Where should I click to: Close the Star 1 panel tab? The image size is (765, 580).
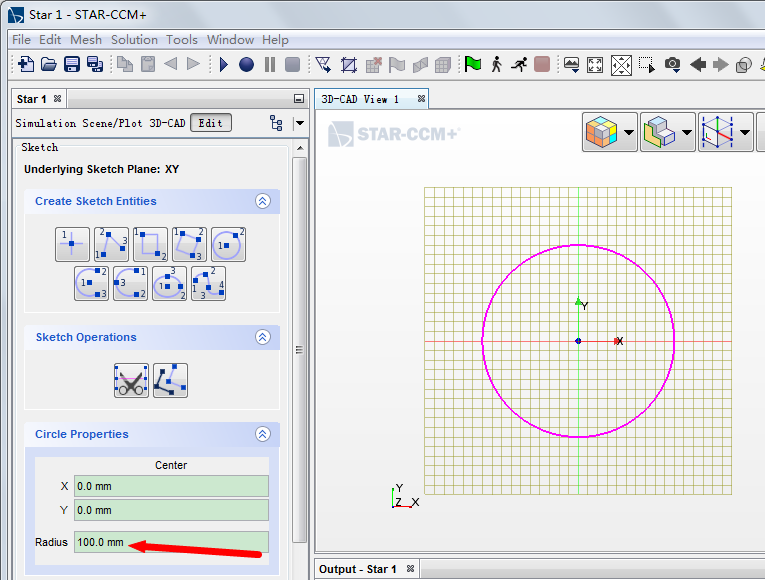[58, 99]
